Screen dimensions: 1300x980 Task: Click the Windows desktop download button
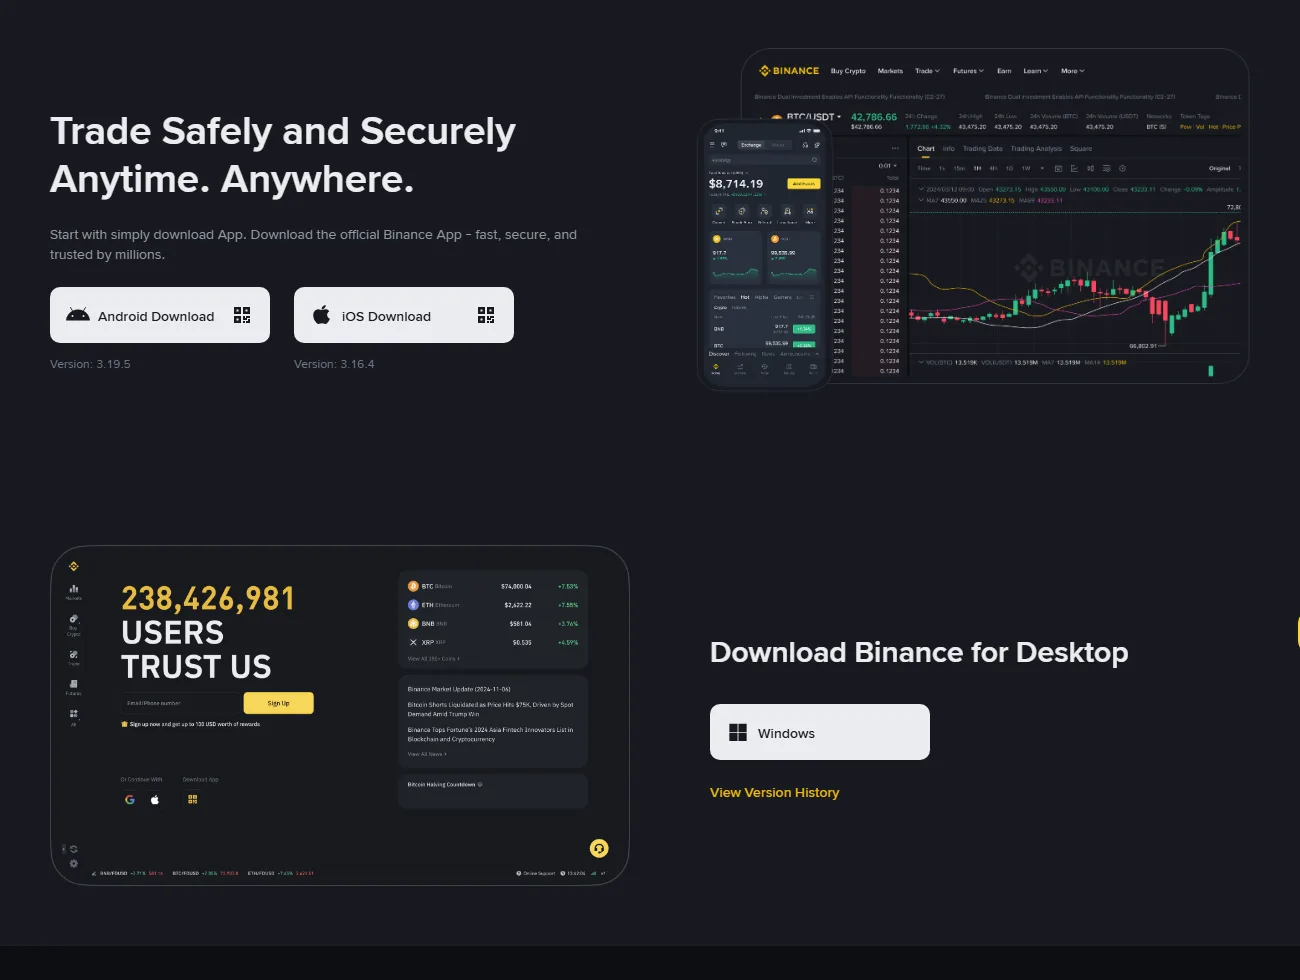[x=820, y=732]
